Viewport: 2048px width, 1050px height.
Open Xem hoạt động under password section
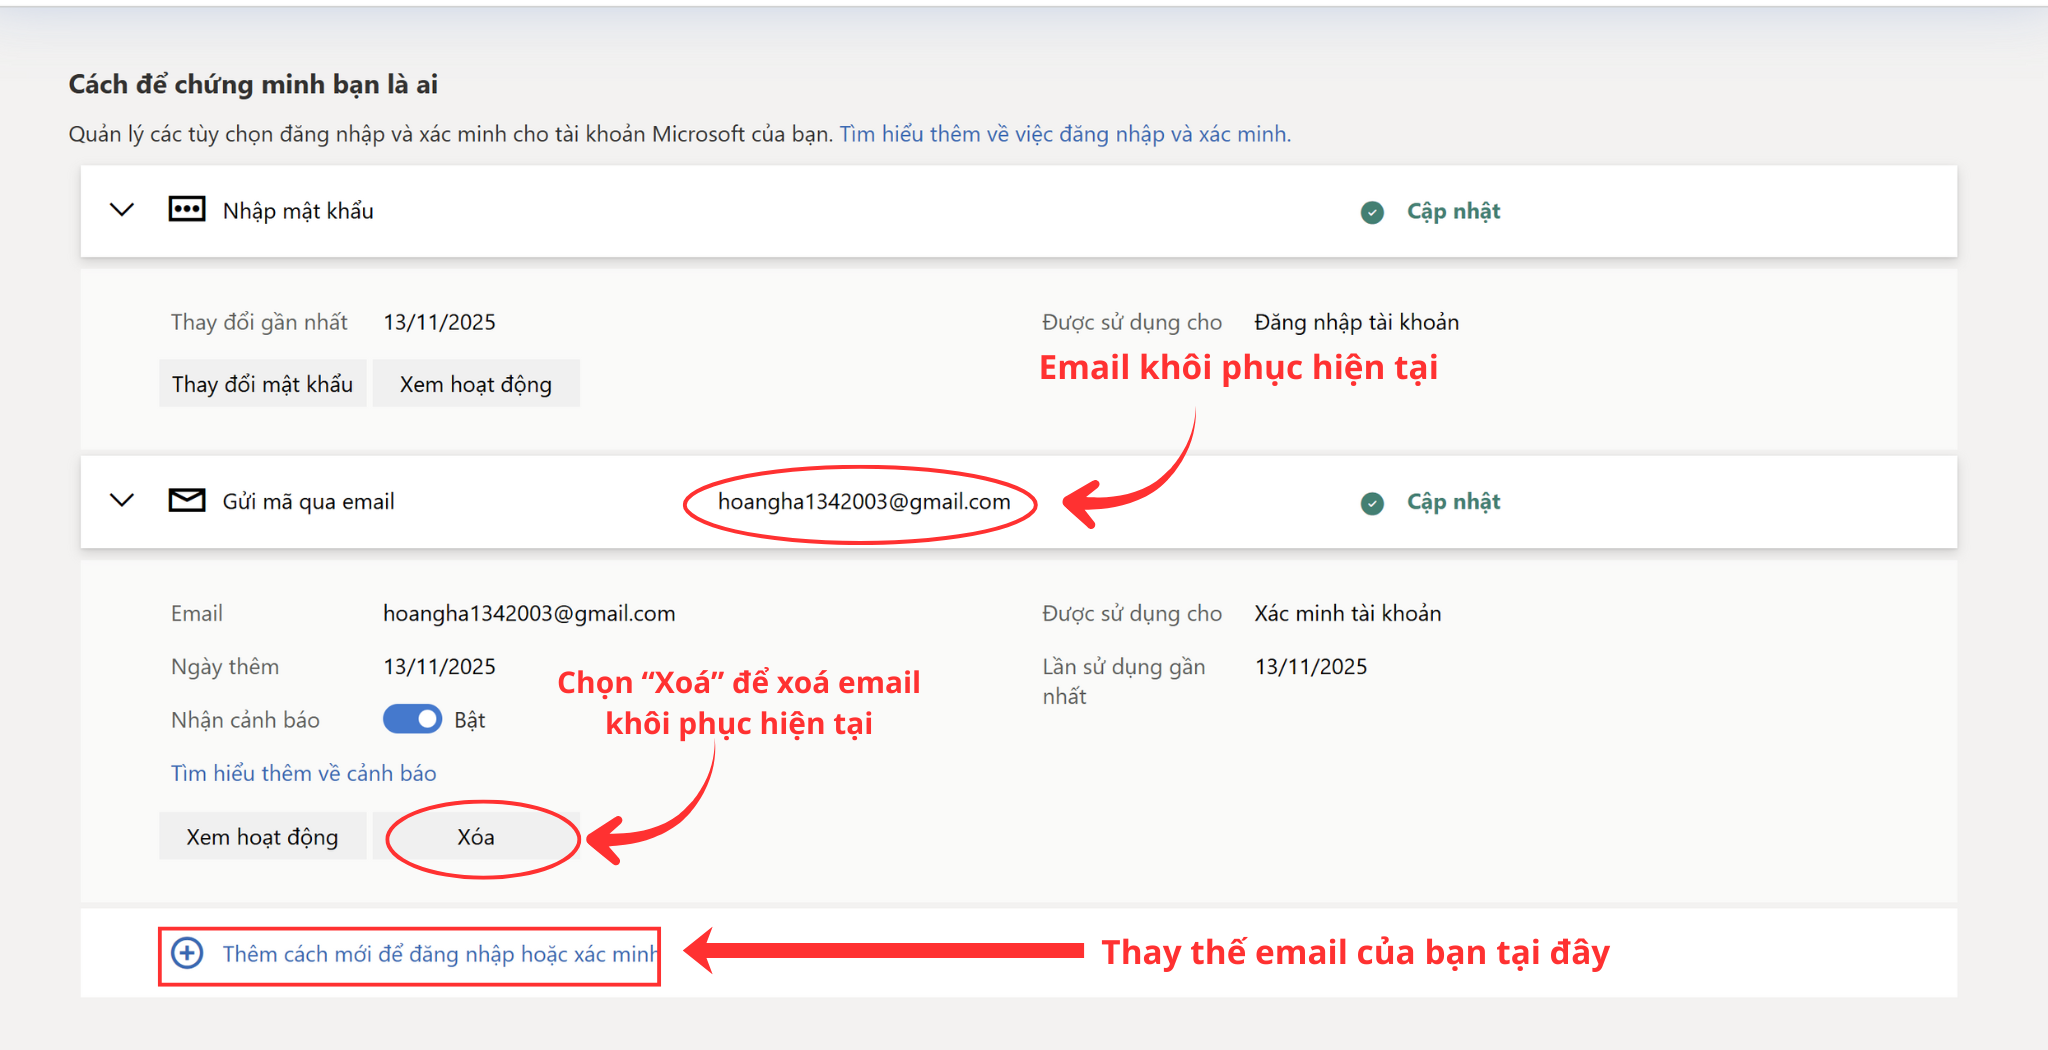point(475,384)
